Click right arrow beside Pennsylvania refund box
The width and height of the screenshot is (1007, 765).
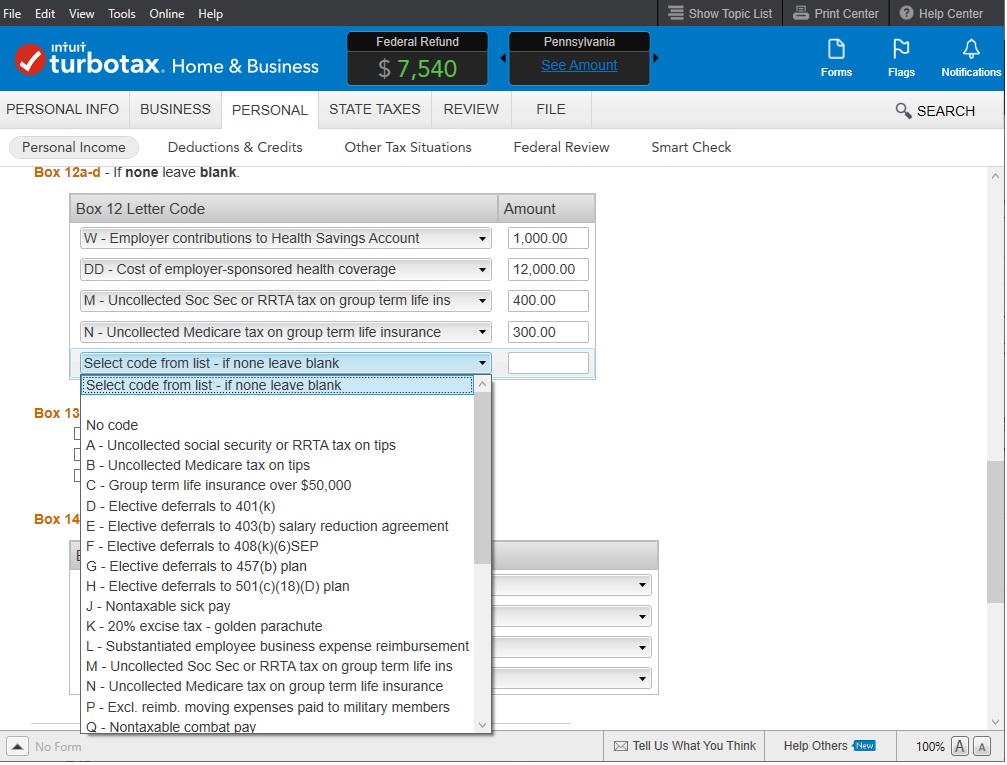coord(656,58)
